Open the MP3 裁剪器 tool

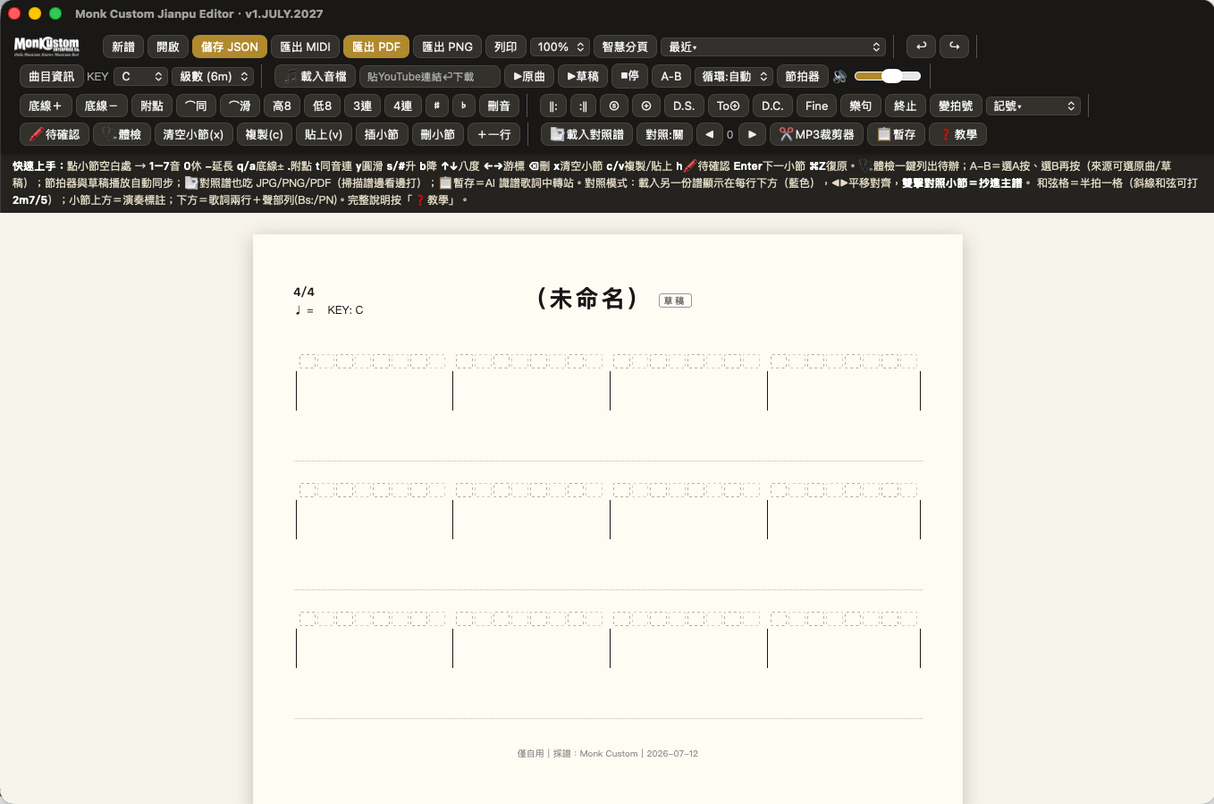(816, 134)
